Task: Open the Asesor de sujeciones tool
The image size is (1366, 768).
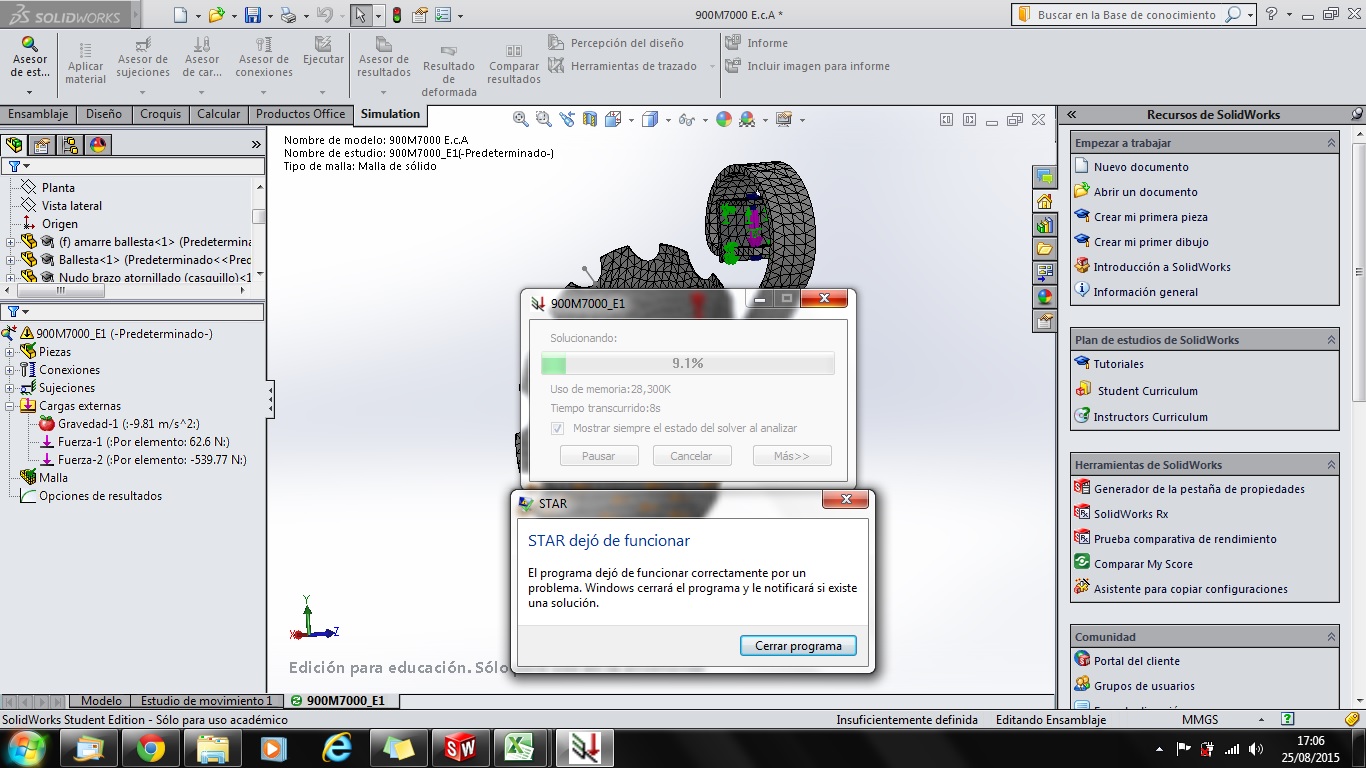Action: tap(143, 59)
